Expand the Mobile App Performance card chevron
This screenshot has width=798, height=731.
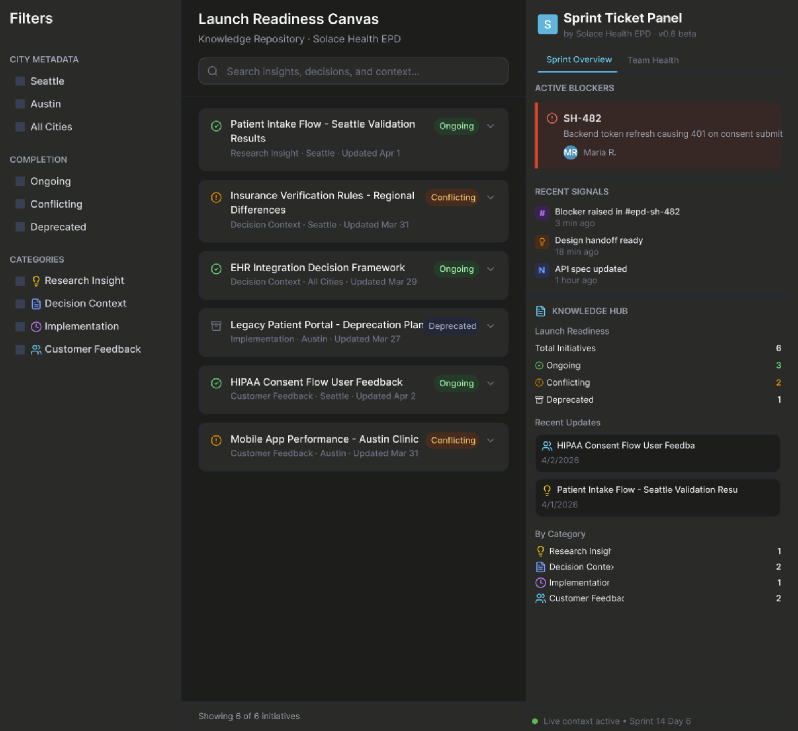(x=491, y=440)
